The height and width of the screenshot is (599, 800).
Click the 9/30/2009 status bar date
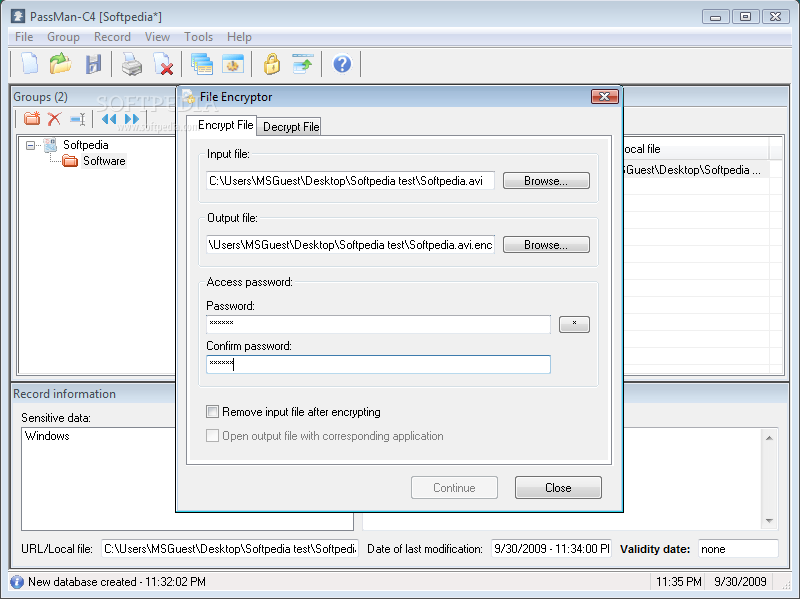[x=740, y=582]
